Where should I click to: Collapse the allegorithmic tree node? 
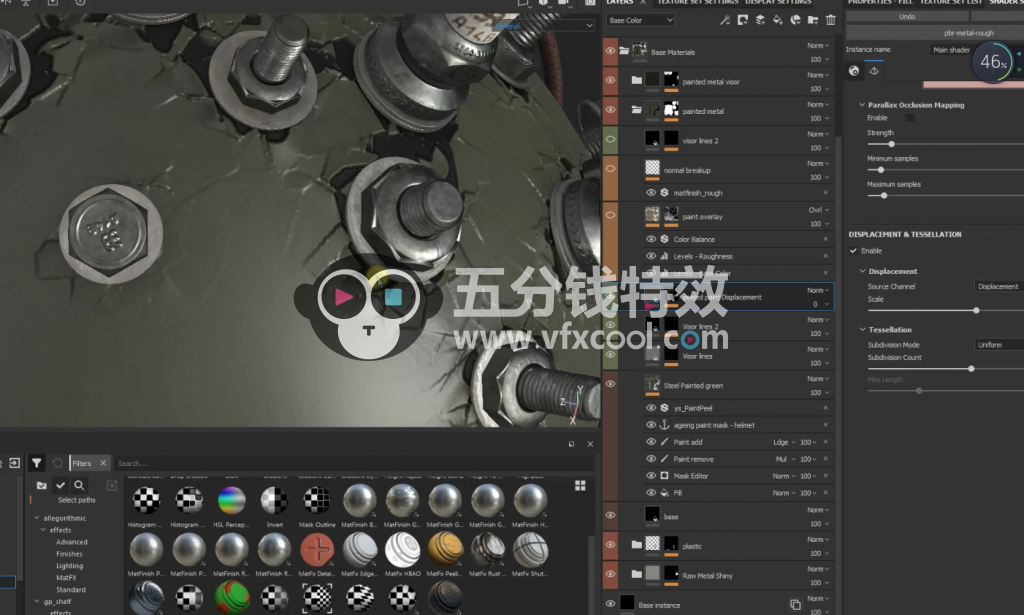pyautogui.click(x=37, y=518)
